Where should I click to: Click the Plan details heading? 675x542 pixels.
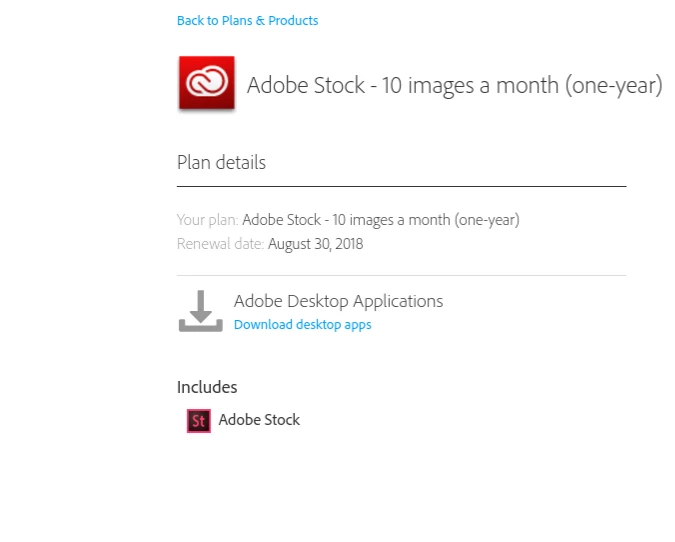pyautogui.click(x=221, y=162)
